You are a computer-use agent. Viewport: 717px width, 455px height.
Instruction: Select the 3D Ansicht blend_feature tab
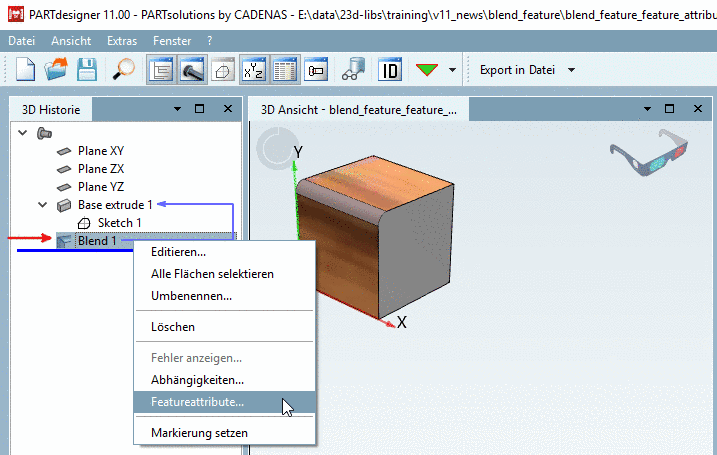[x=358, y=110]
